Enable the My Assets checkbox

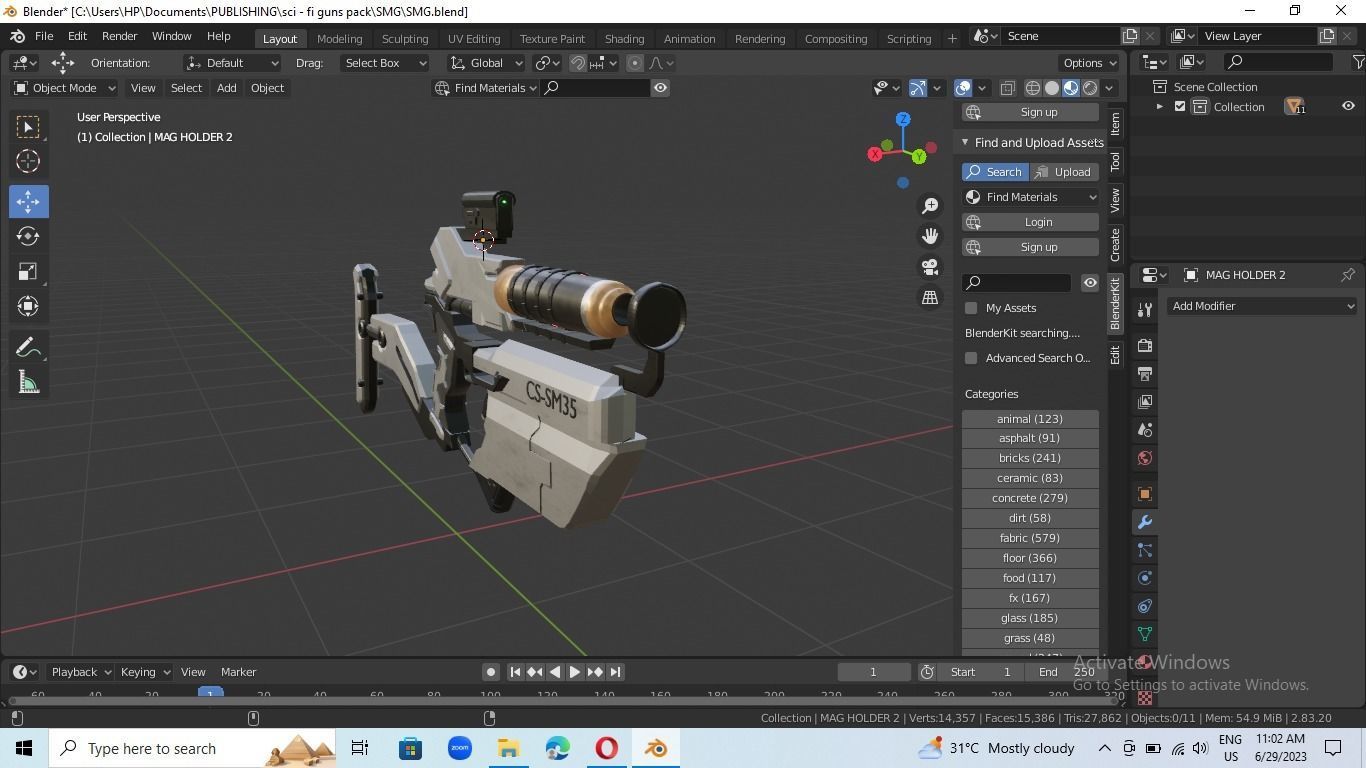971,308
